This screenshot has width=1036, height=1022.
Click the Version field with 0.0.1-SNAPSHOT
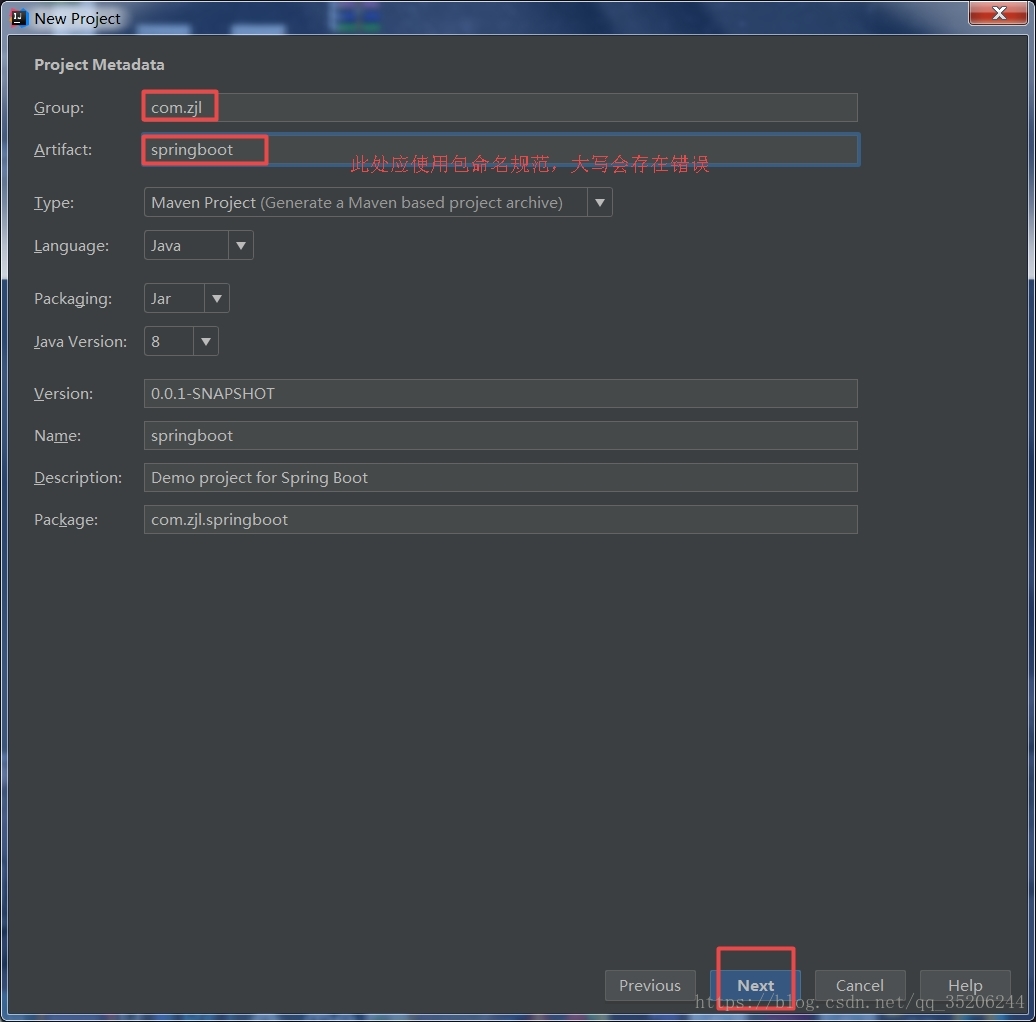pyautogui.click(x=500, y=394)
